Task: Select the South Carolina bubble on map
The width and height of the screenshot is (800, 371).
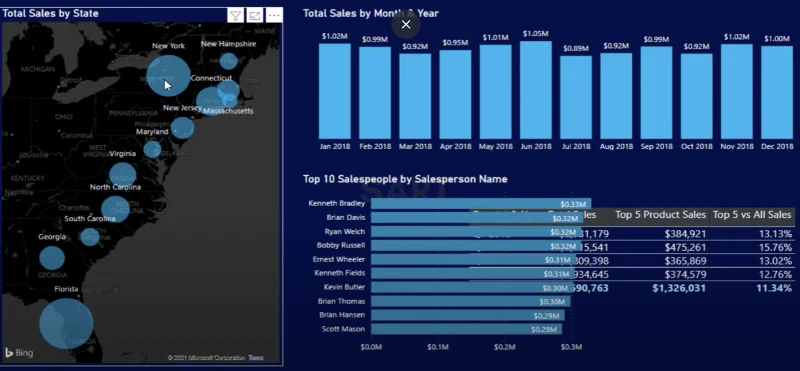Action: coord(90,236)
